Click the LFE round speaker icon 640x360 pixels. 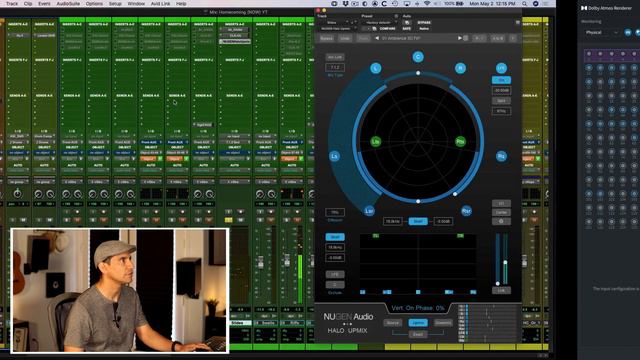501,68
